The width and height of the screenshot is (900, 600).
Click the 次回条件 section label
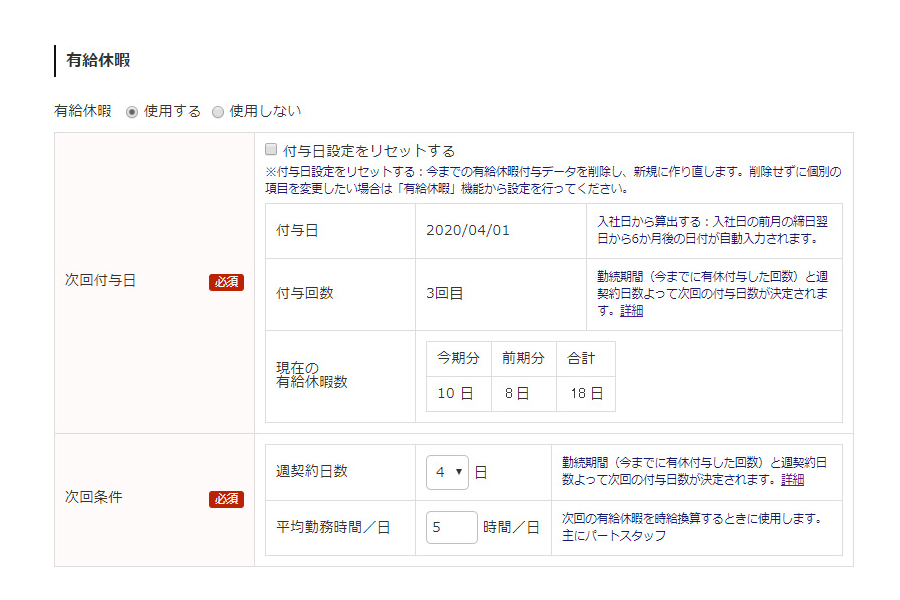click(94, 497)
